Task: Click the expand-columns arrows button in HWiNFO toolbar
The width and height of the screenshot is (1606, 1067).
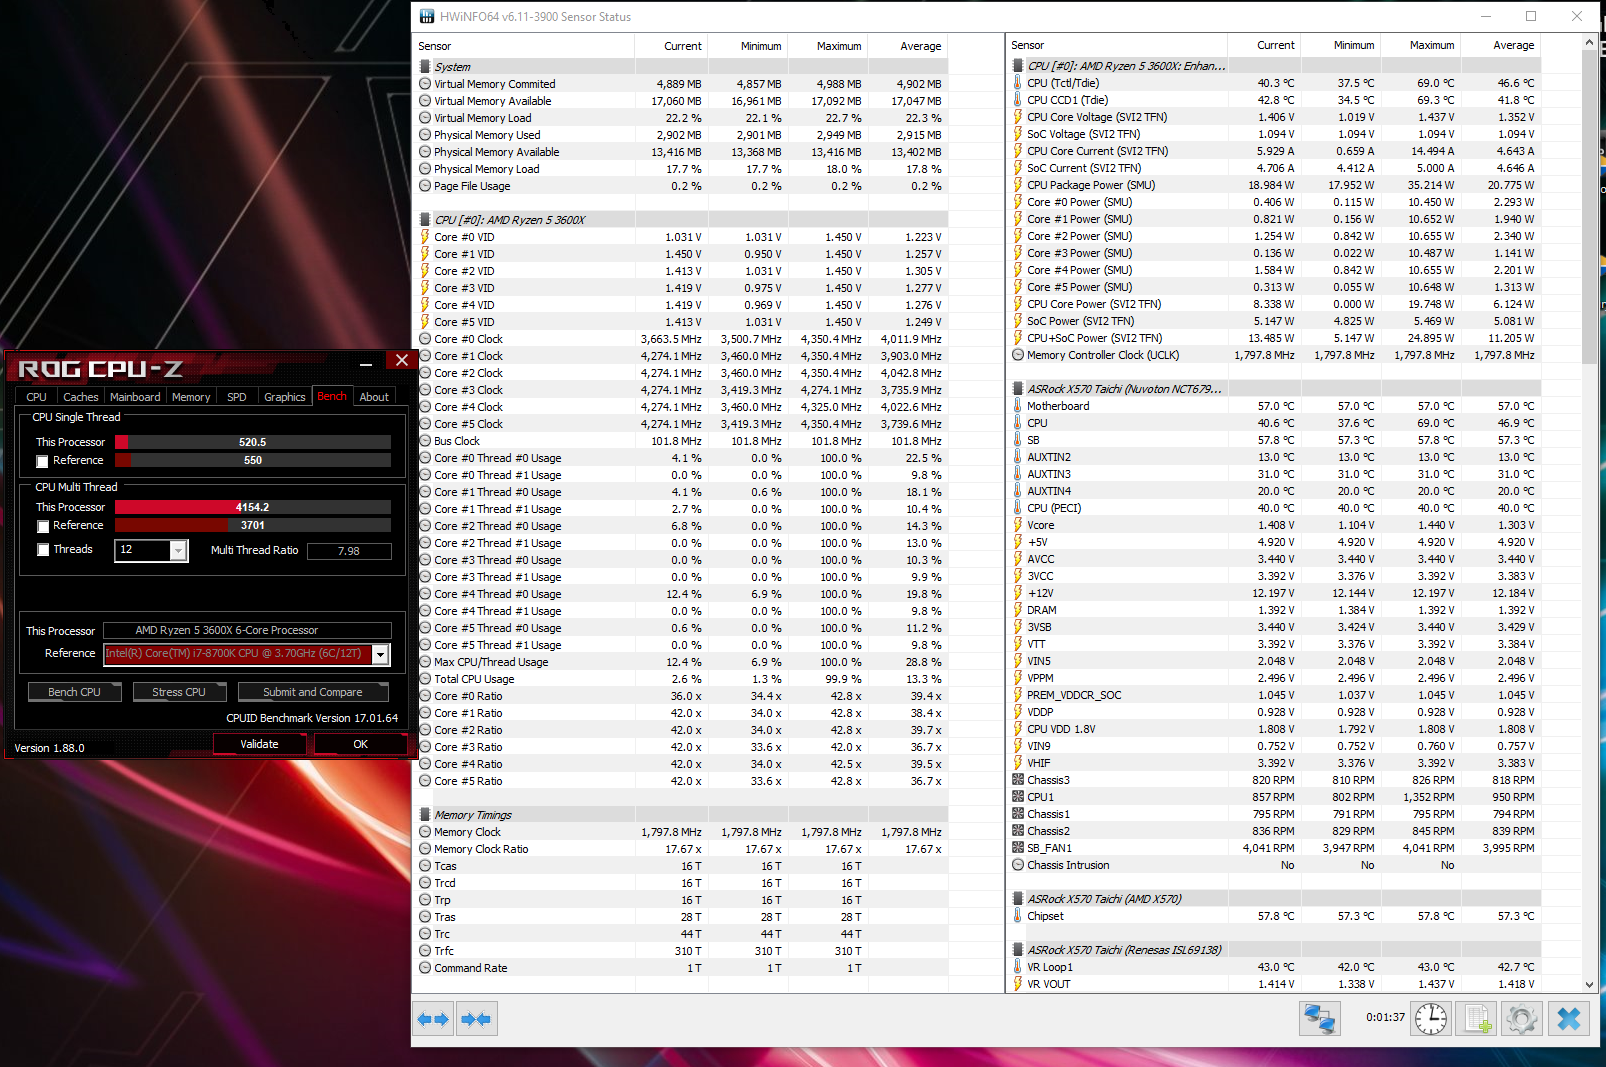Action: 433,1019
